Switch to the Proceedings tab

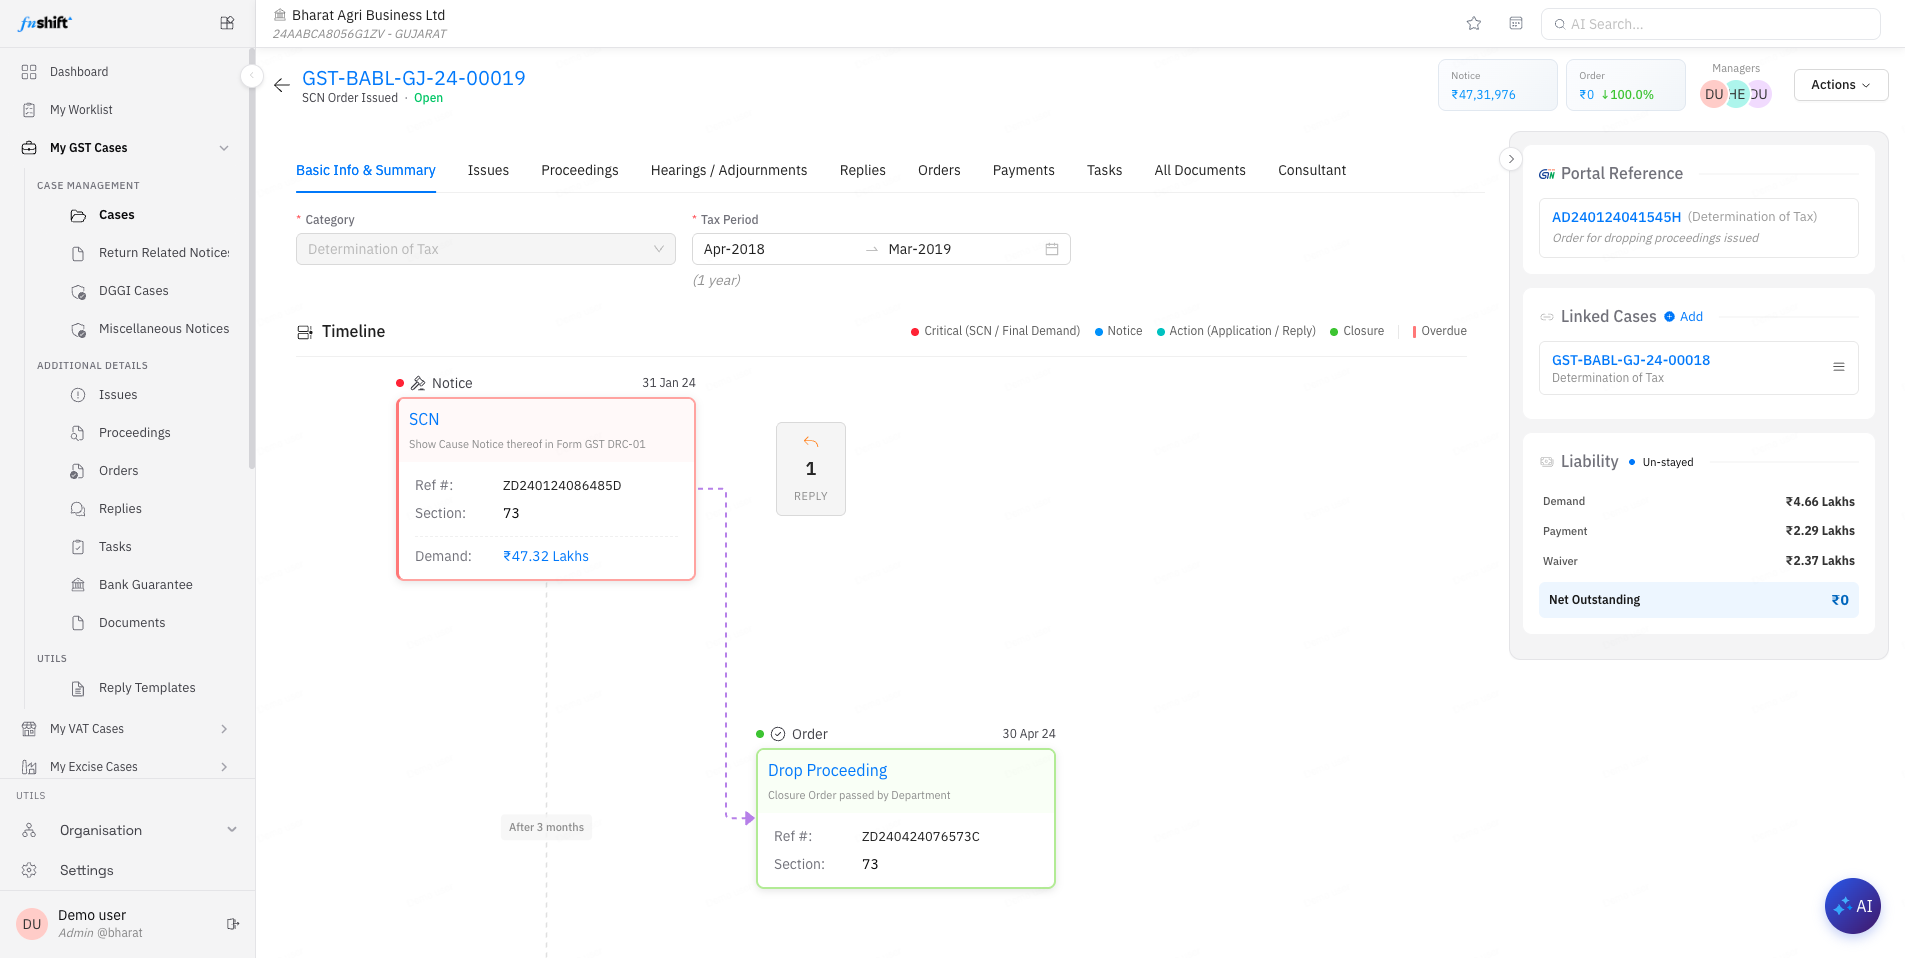click(x=580, y=171)
